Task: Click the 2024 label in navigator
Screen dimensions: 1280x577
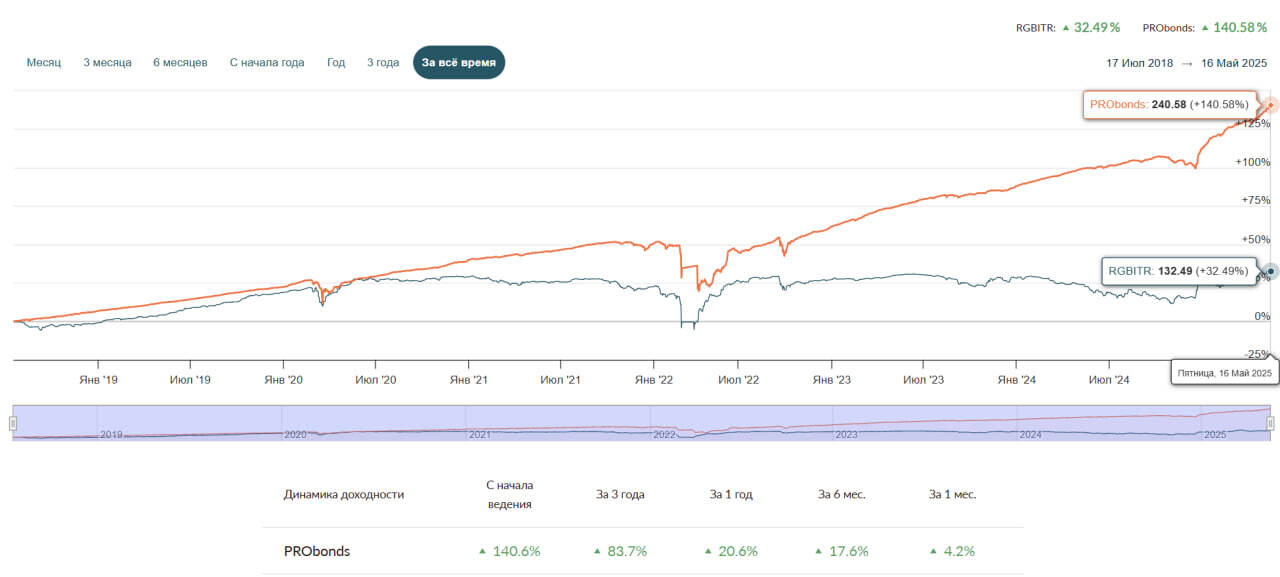Action: [1031, 435]
